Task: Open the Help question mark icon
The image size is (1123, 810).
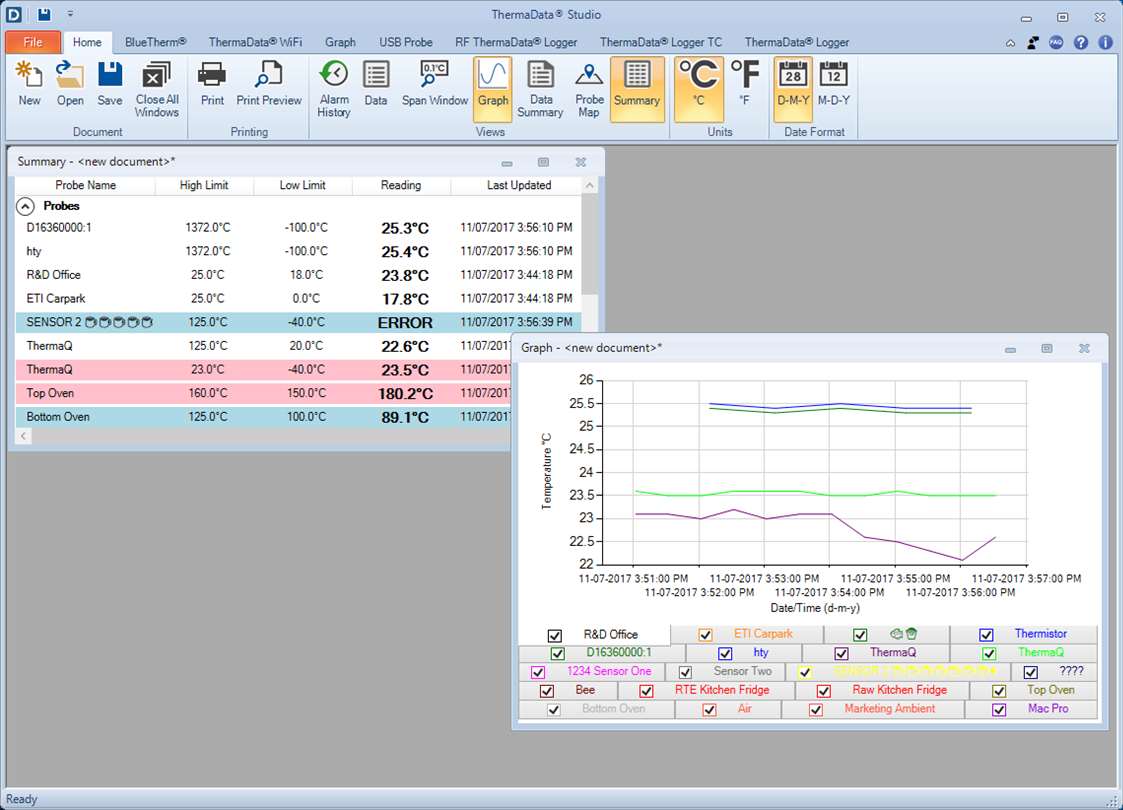Action: [1081, 42]
